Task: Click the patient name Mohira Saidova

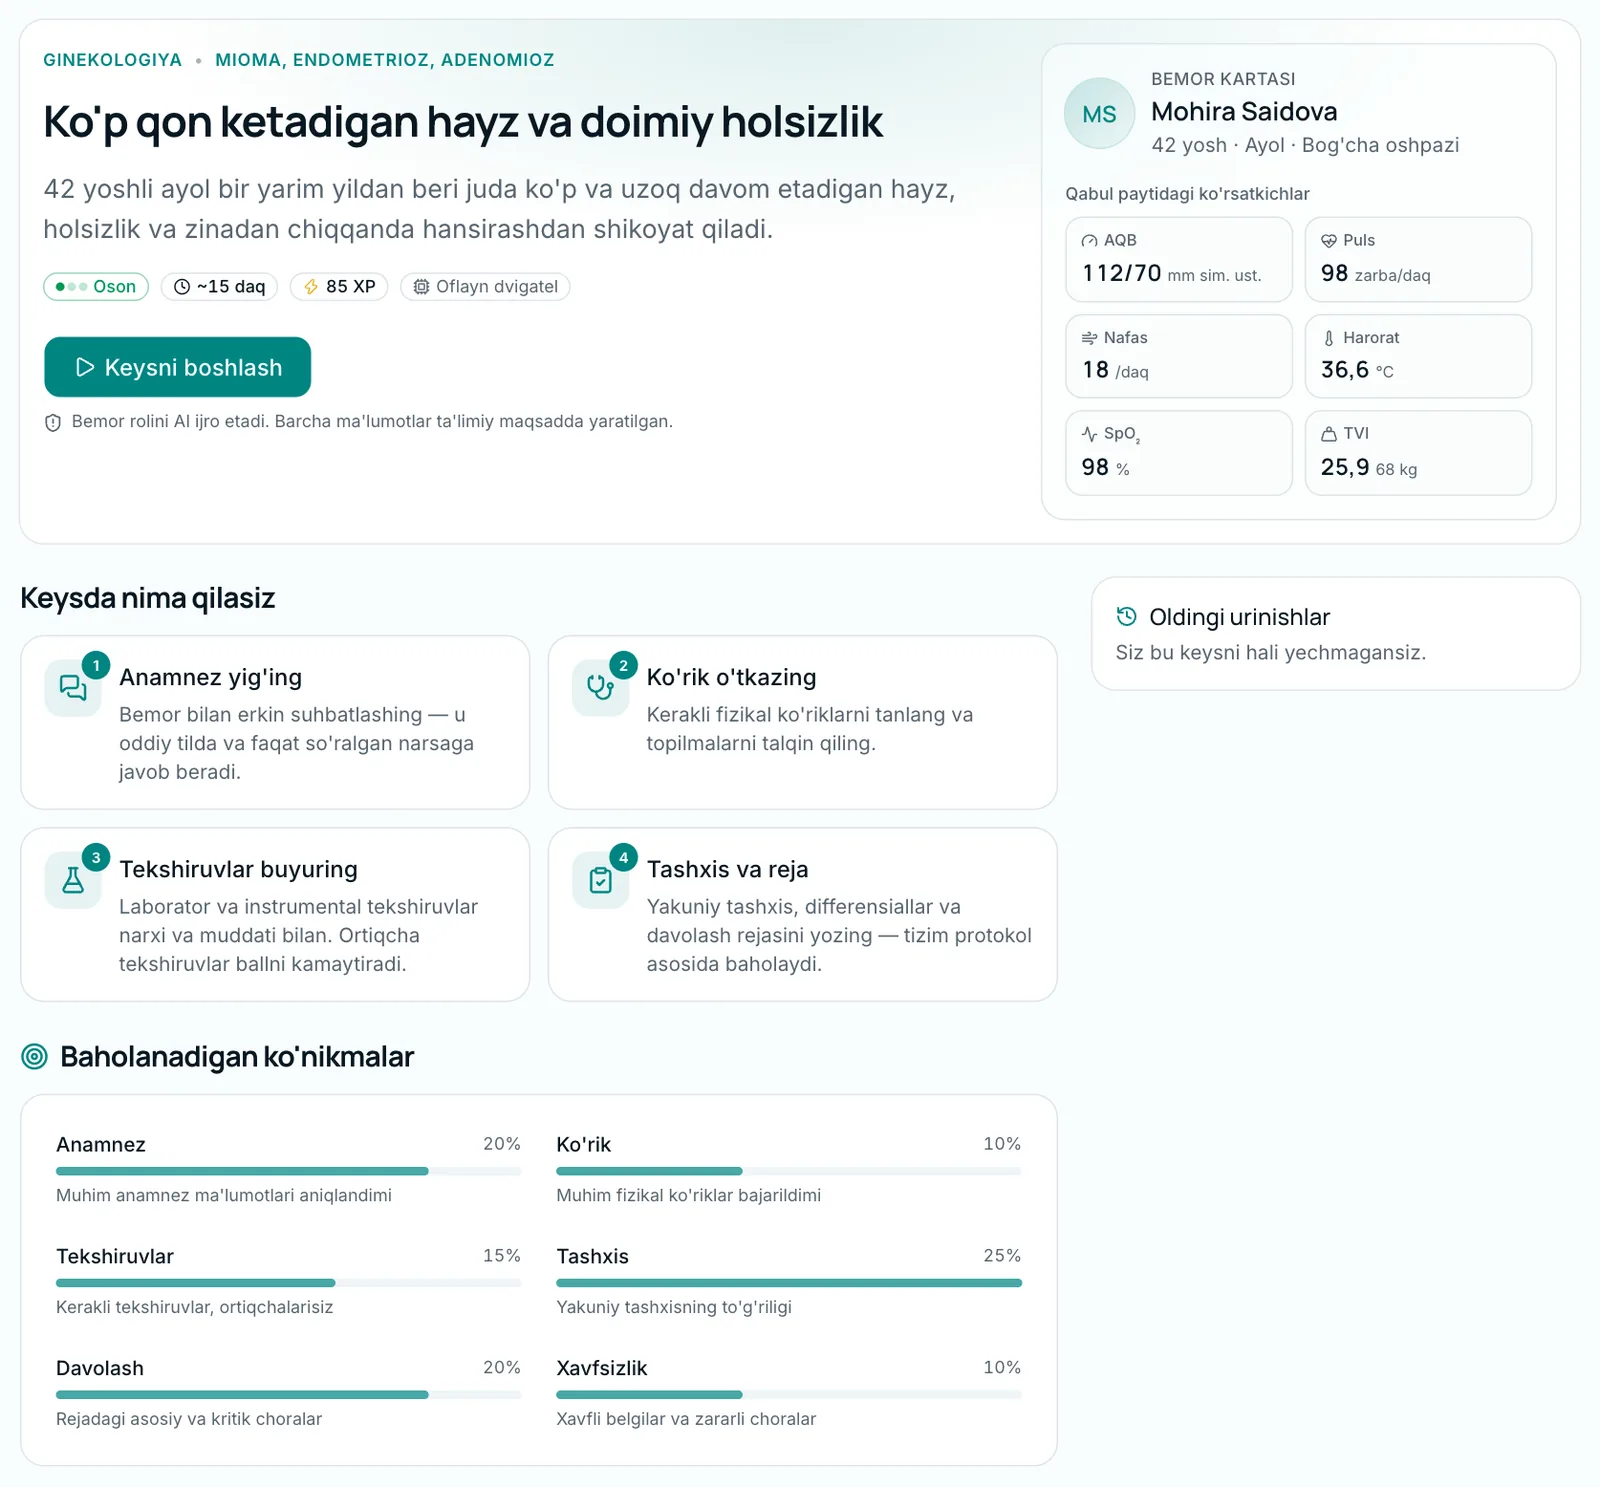Action: [1244, 112]
